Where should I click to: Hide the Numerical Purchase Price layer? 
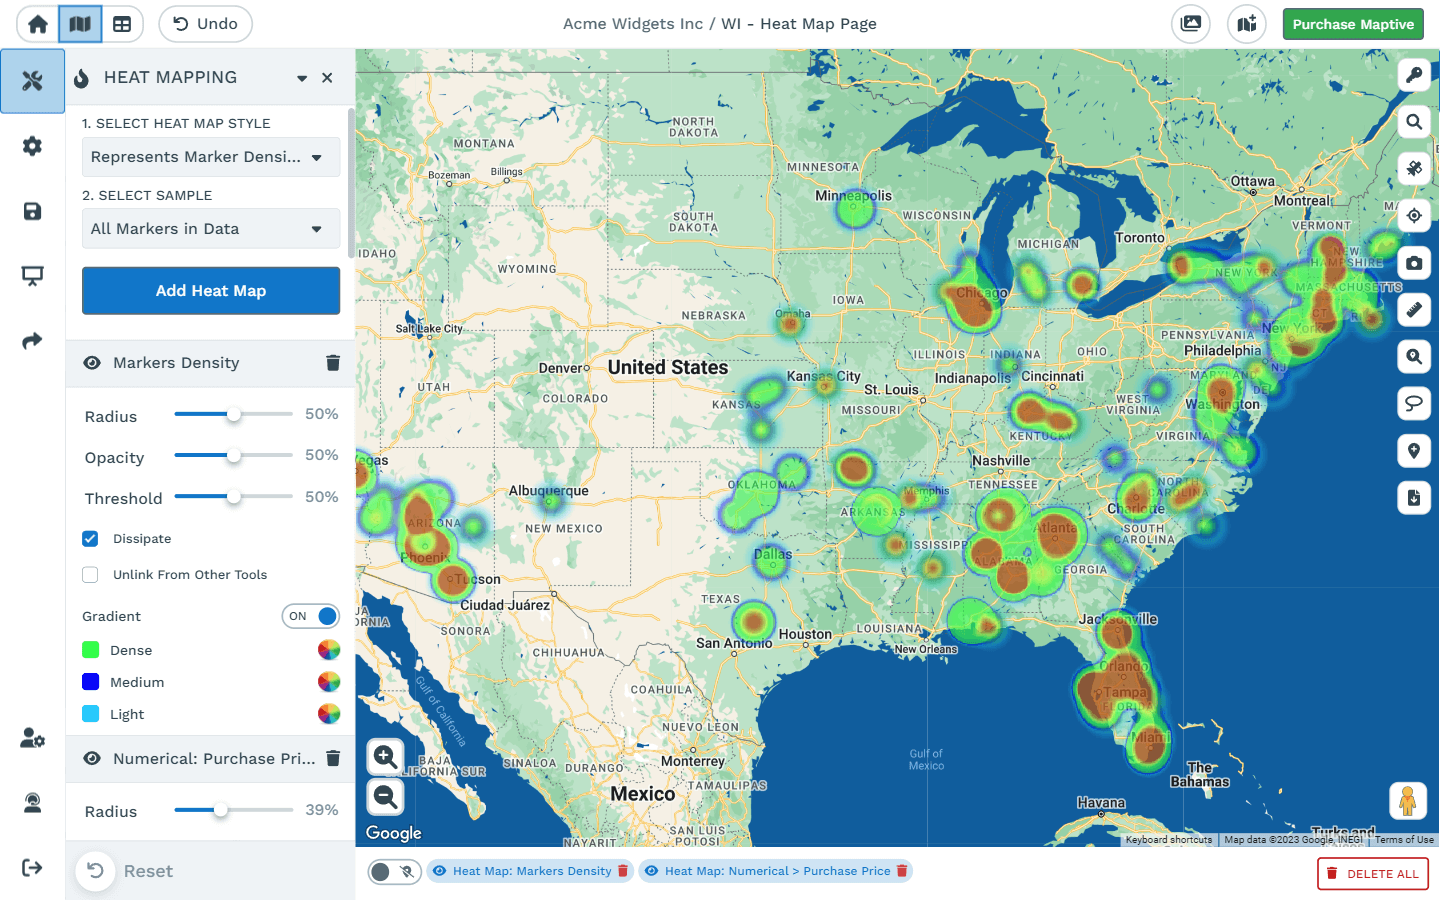click(92, 759)
